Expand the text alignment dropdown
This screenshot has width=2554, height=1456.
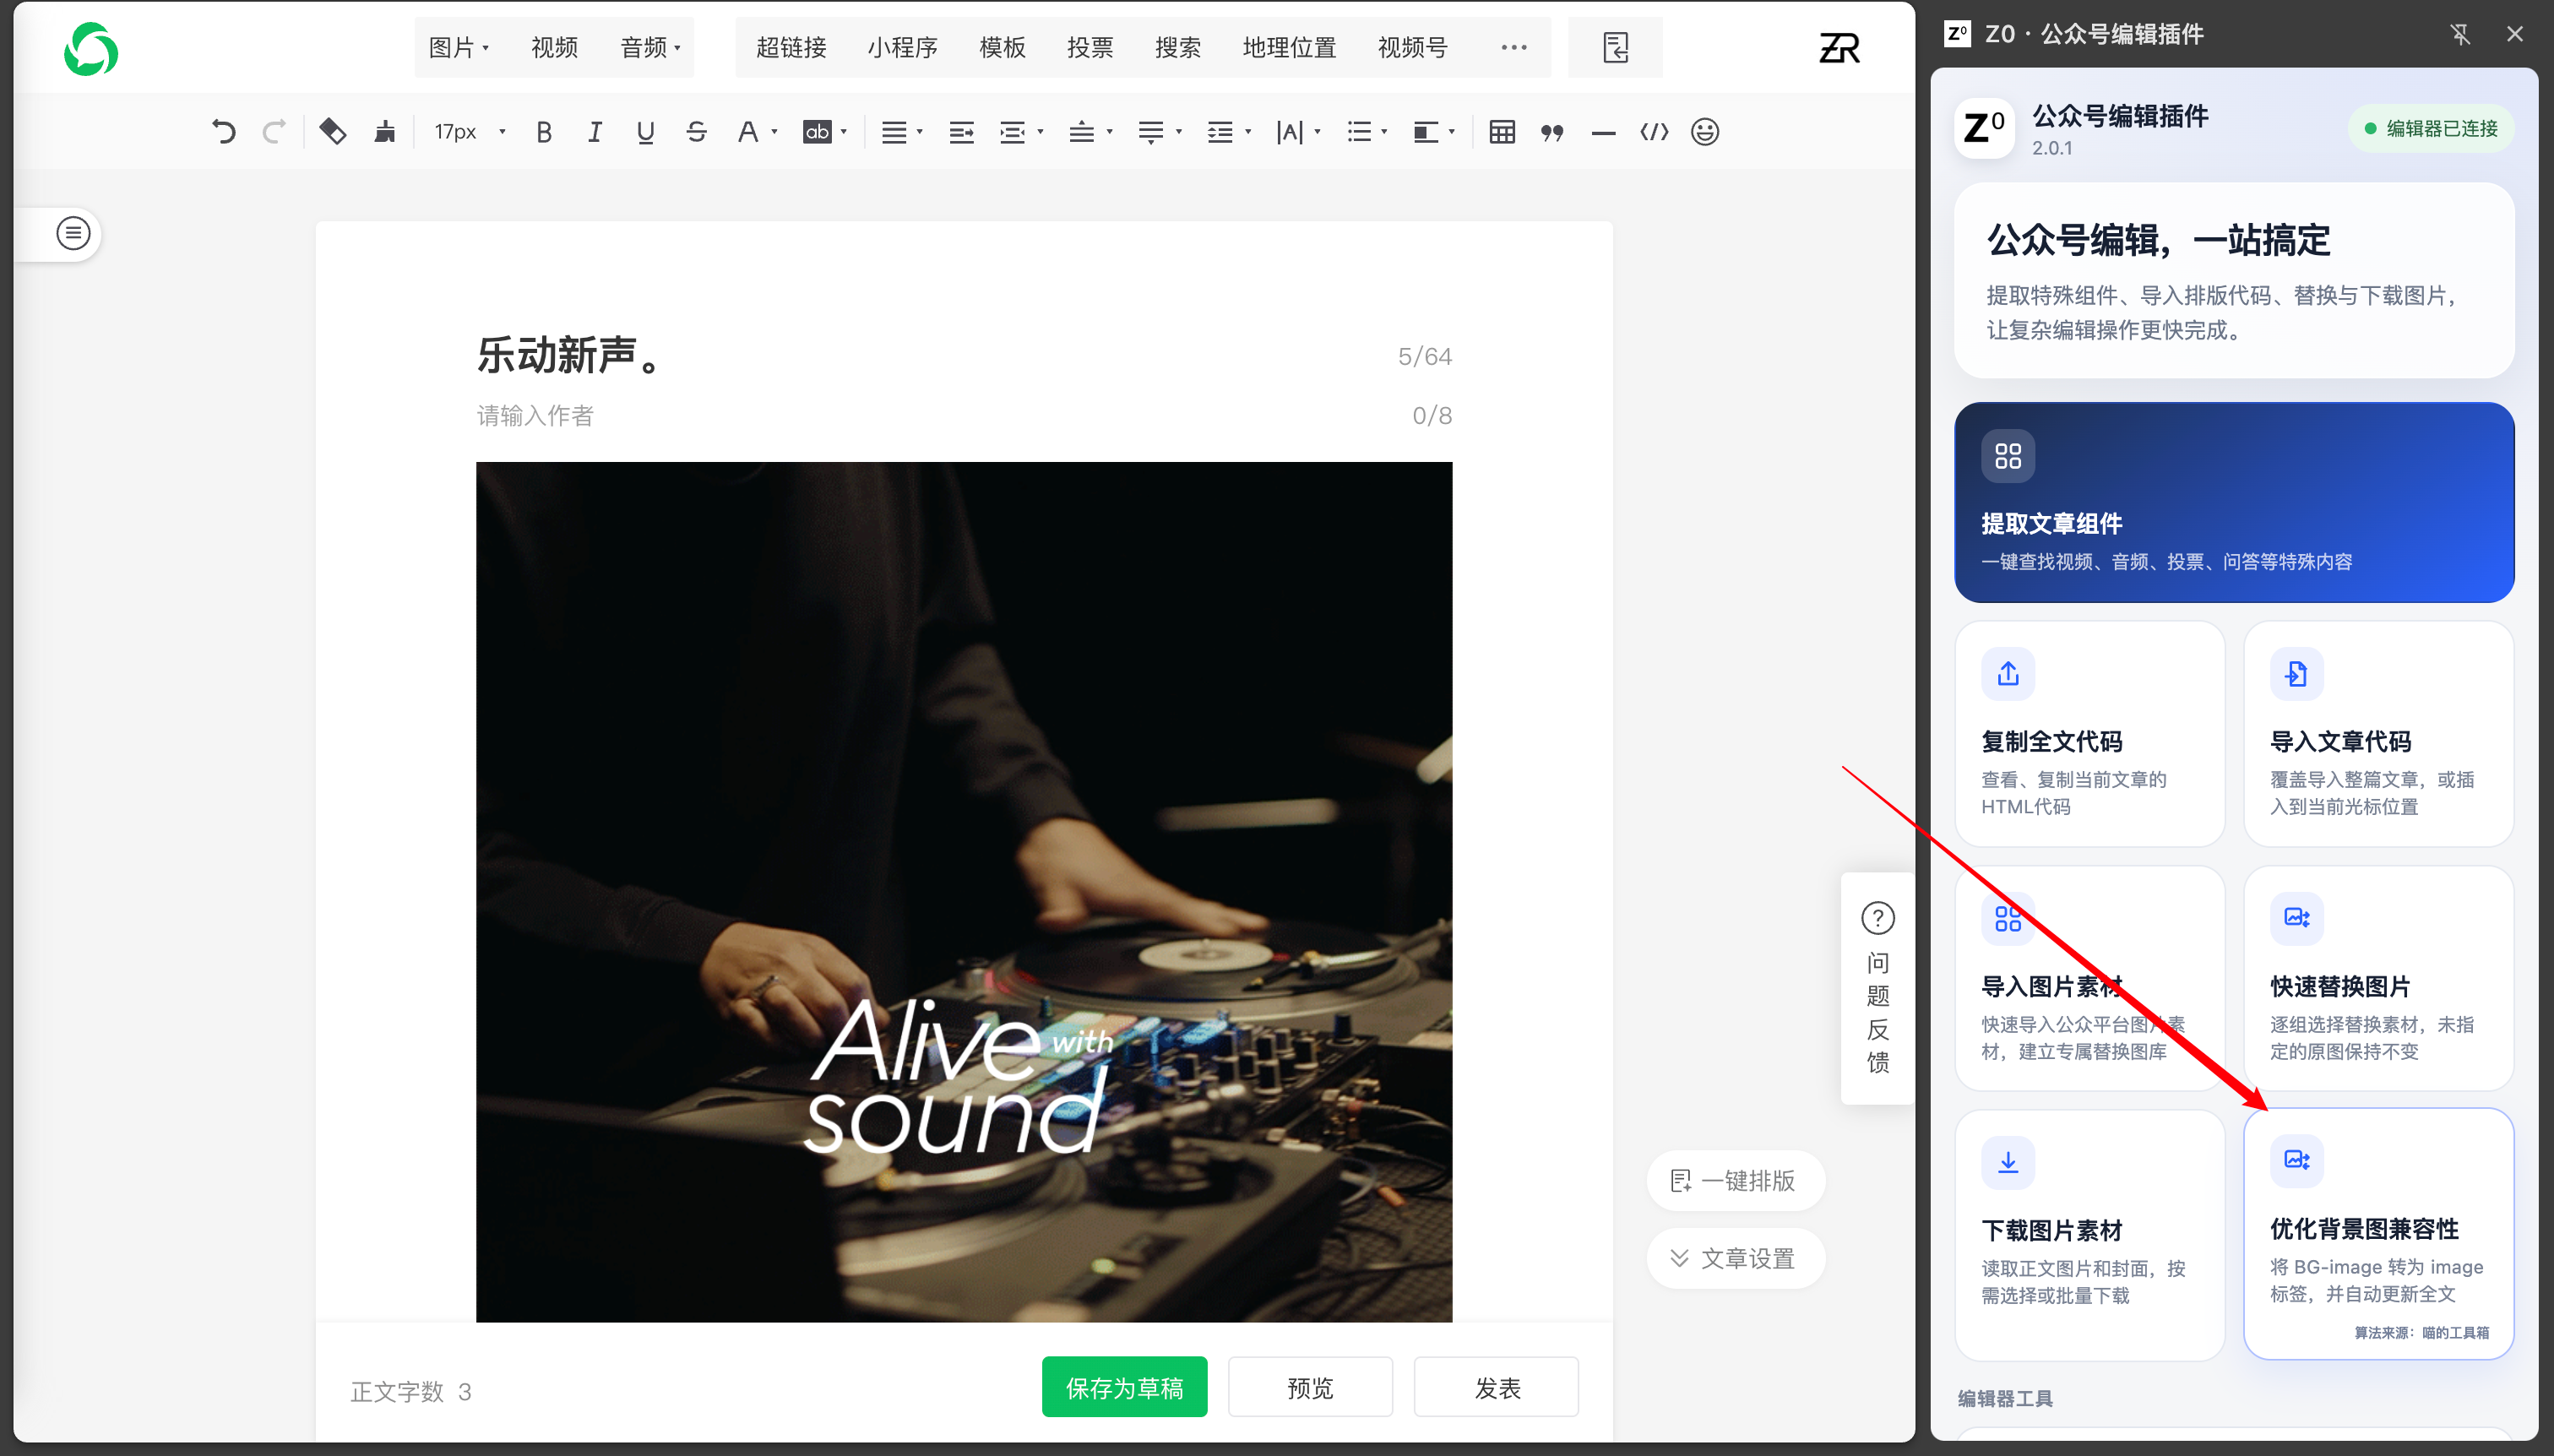[x=919, y=132]
